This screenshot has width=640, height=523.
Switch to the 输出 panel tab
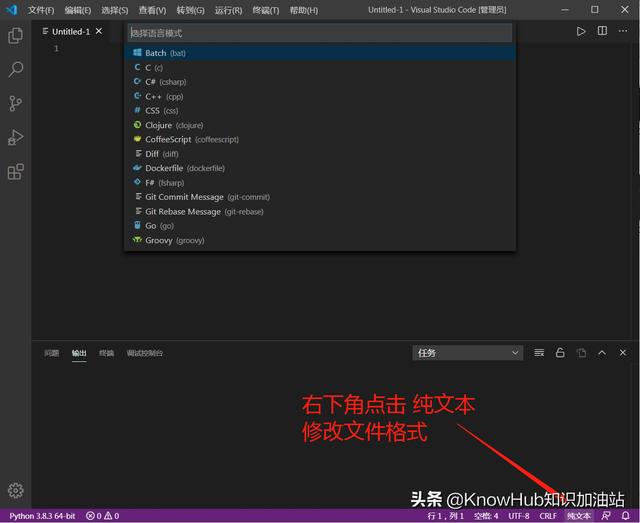(79, 353)
